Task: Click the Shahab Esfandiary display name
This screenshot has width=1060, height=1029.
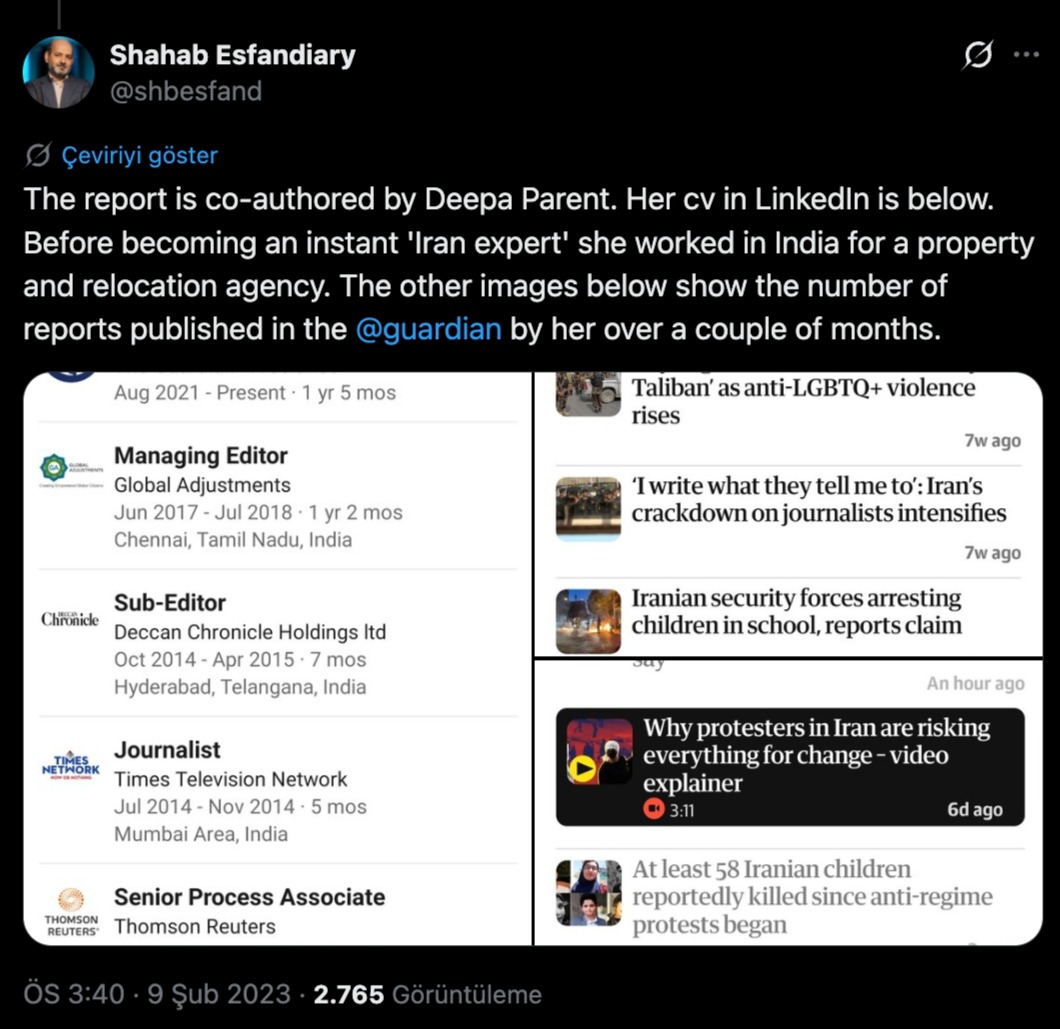Action: [x=232, y=55]
